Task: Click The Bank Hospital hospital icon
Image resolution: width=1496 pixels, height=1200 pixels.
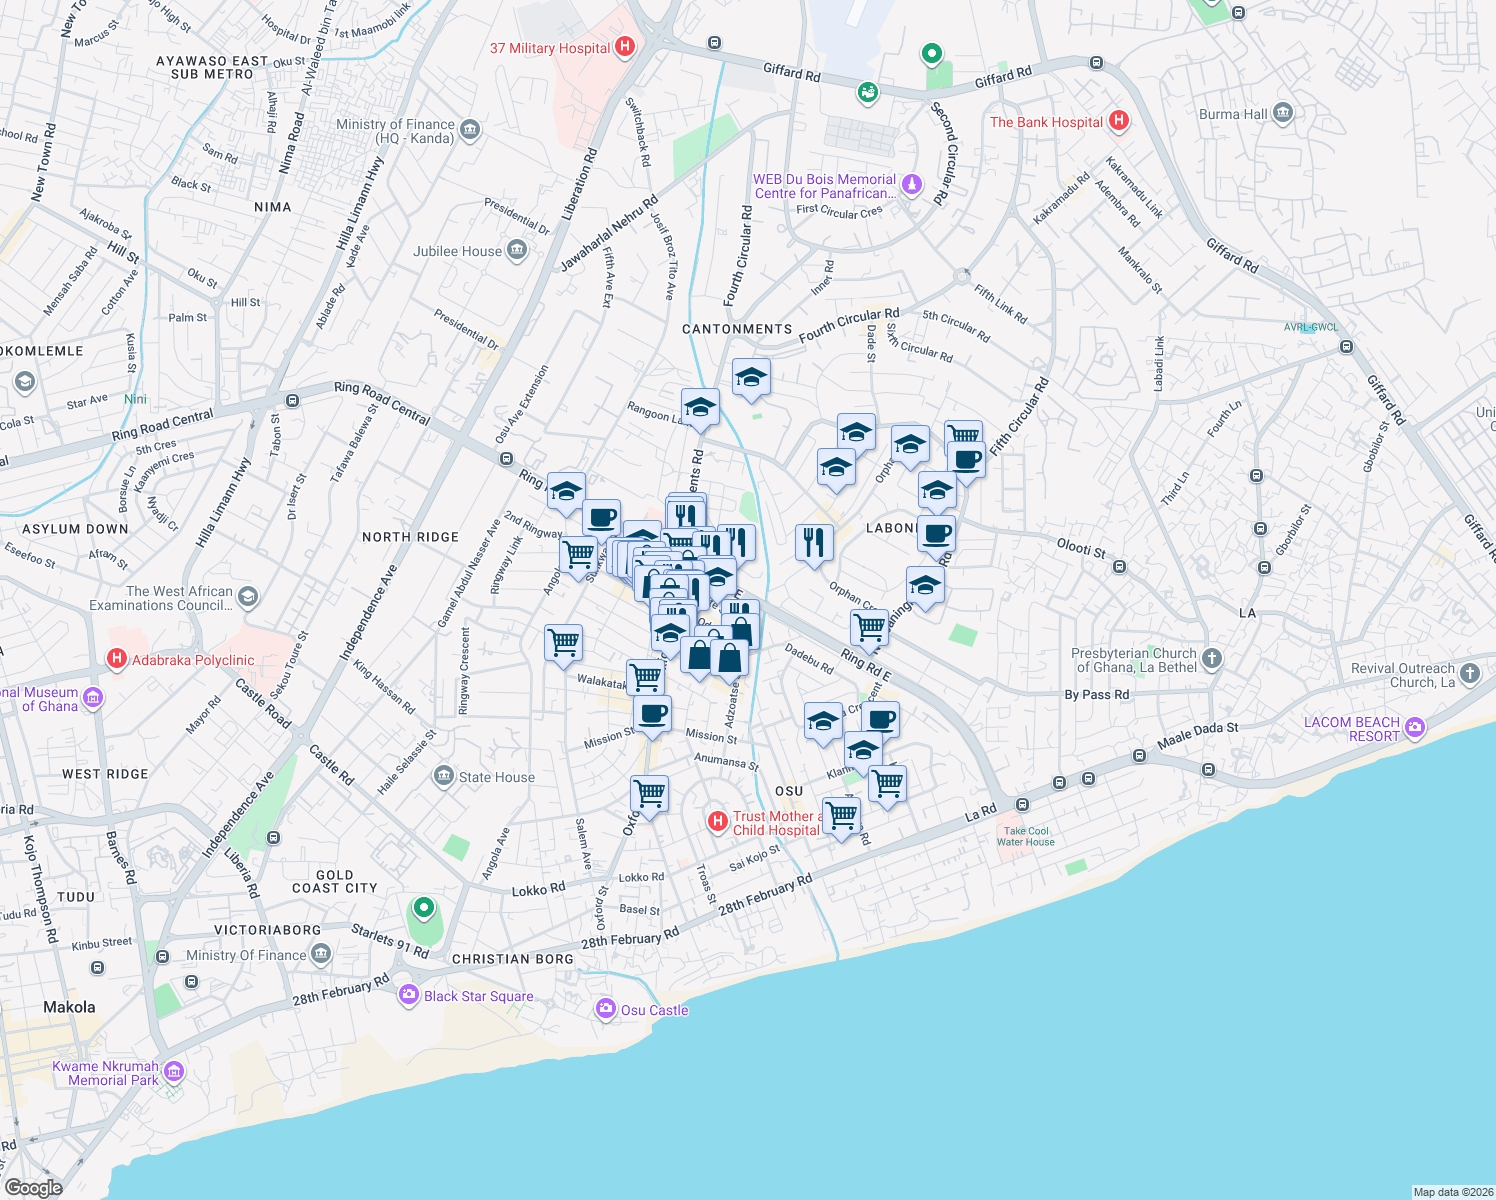Action: coord(1119,121)
